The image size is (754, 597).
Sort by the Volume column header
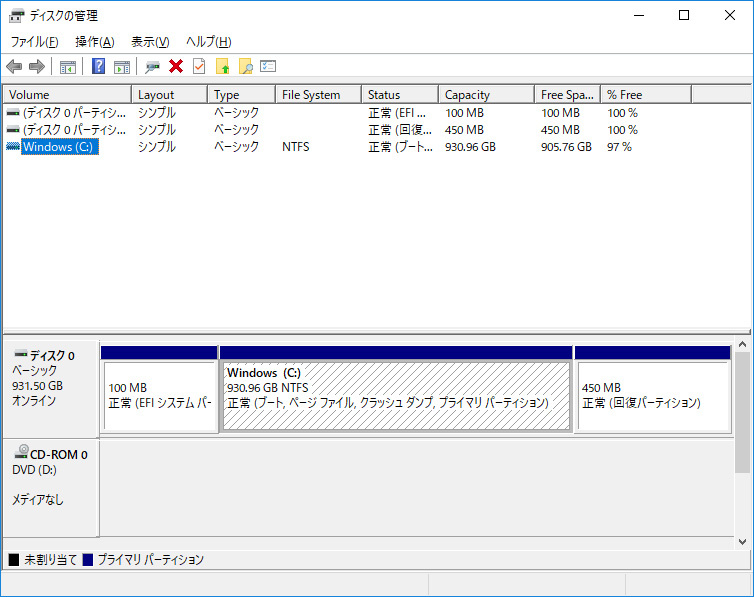67,95
